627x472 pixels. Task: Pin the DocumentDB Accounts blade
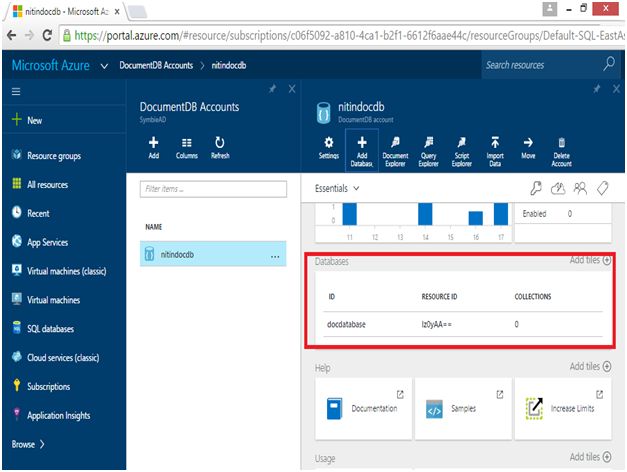pos(273,89)
